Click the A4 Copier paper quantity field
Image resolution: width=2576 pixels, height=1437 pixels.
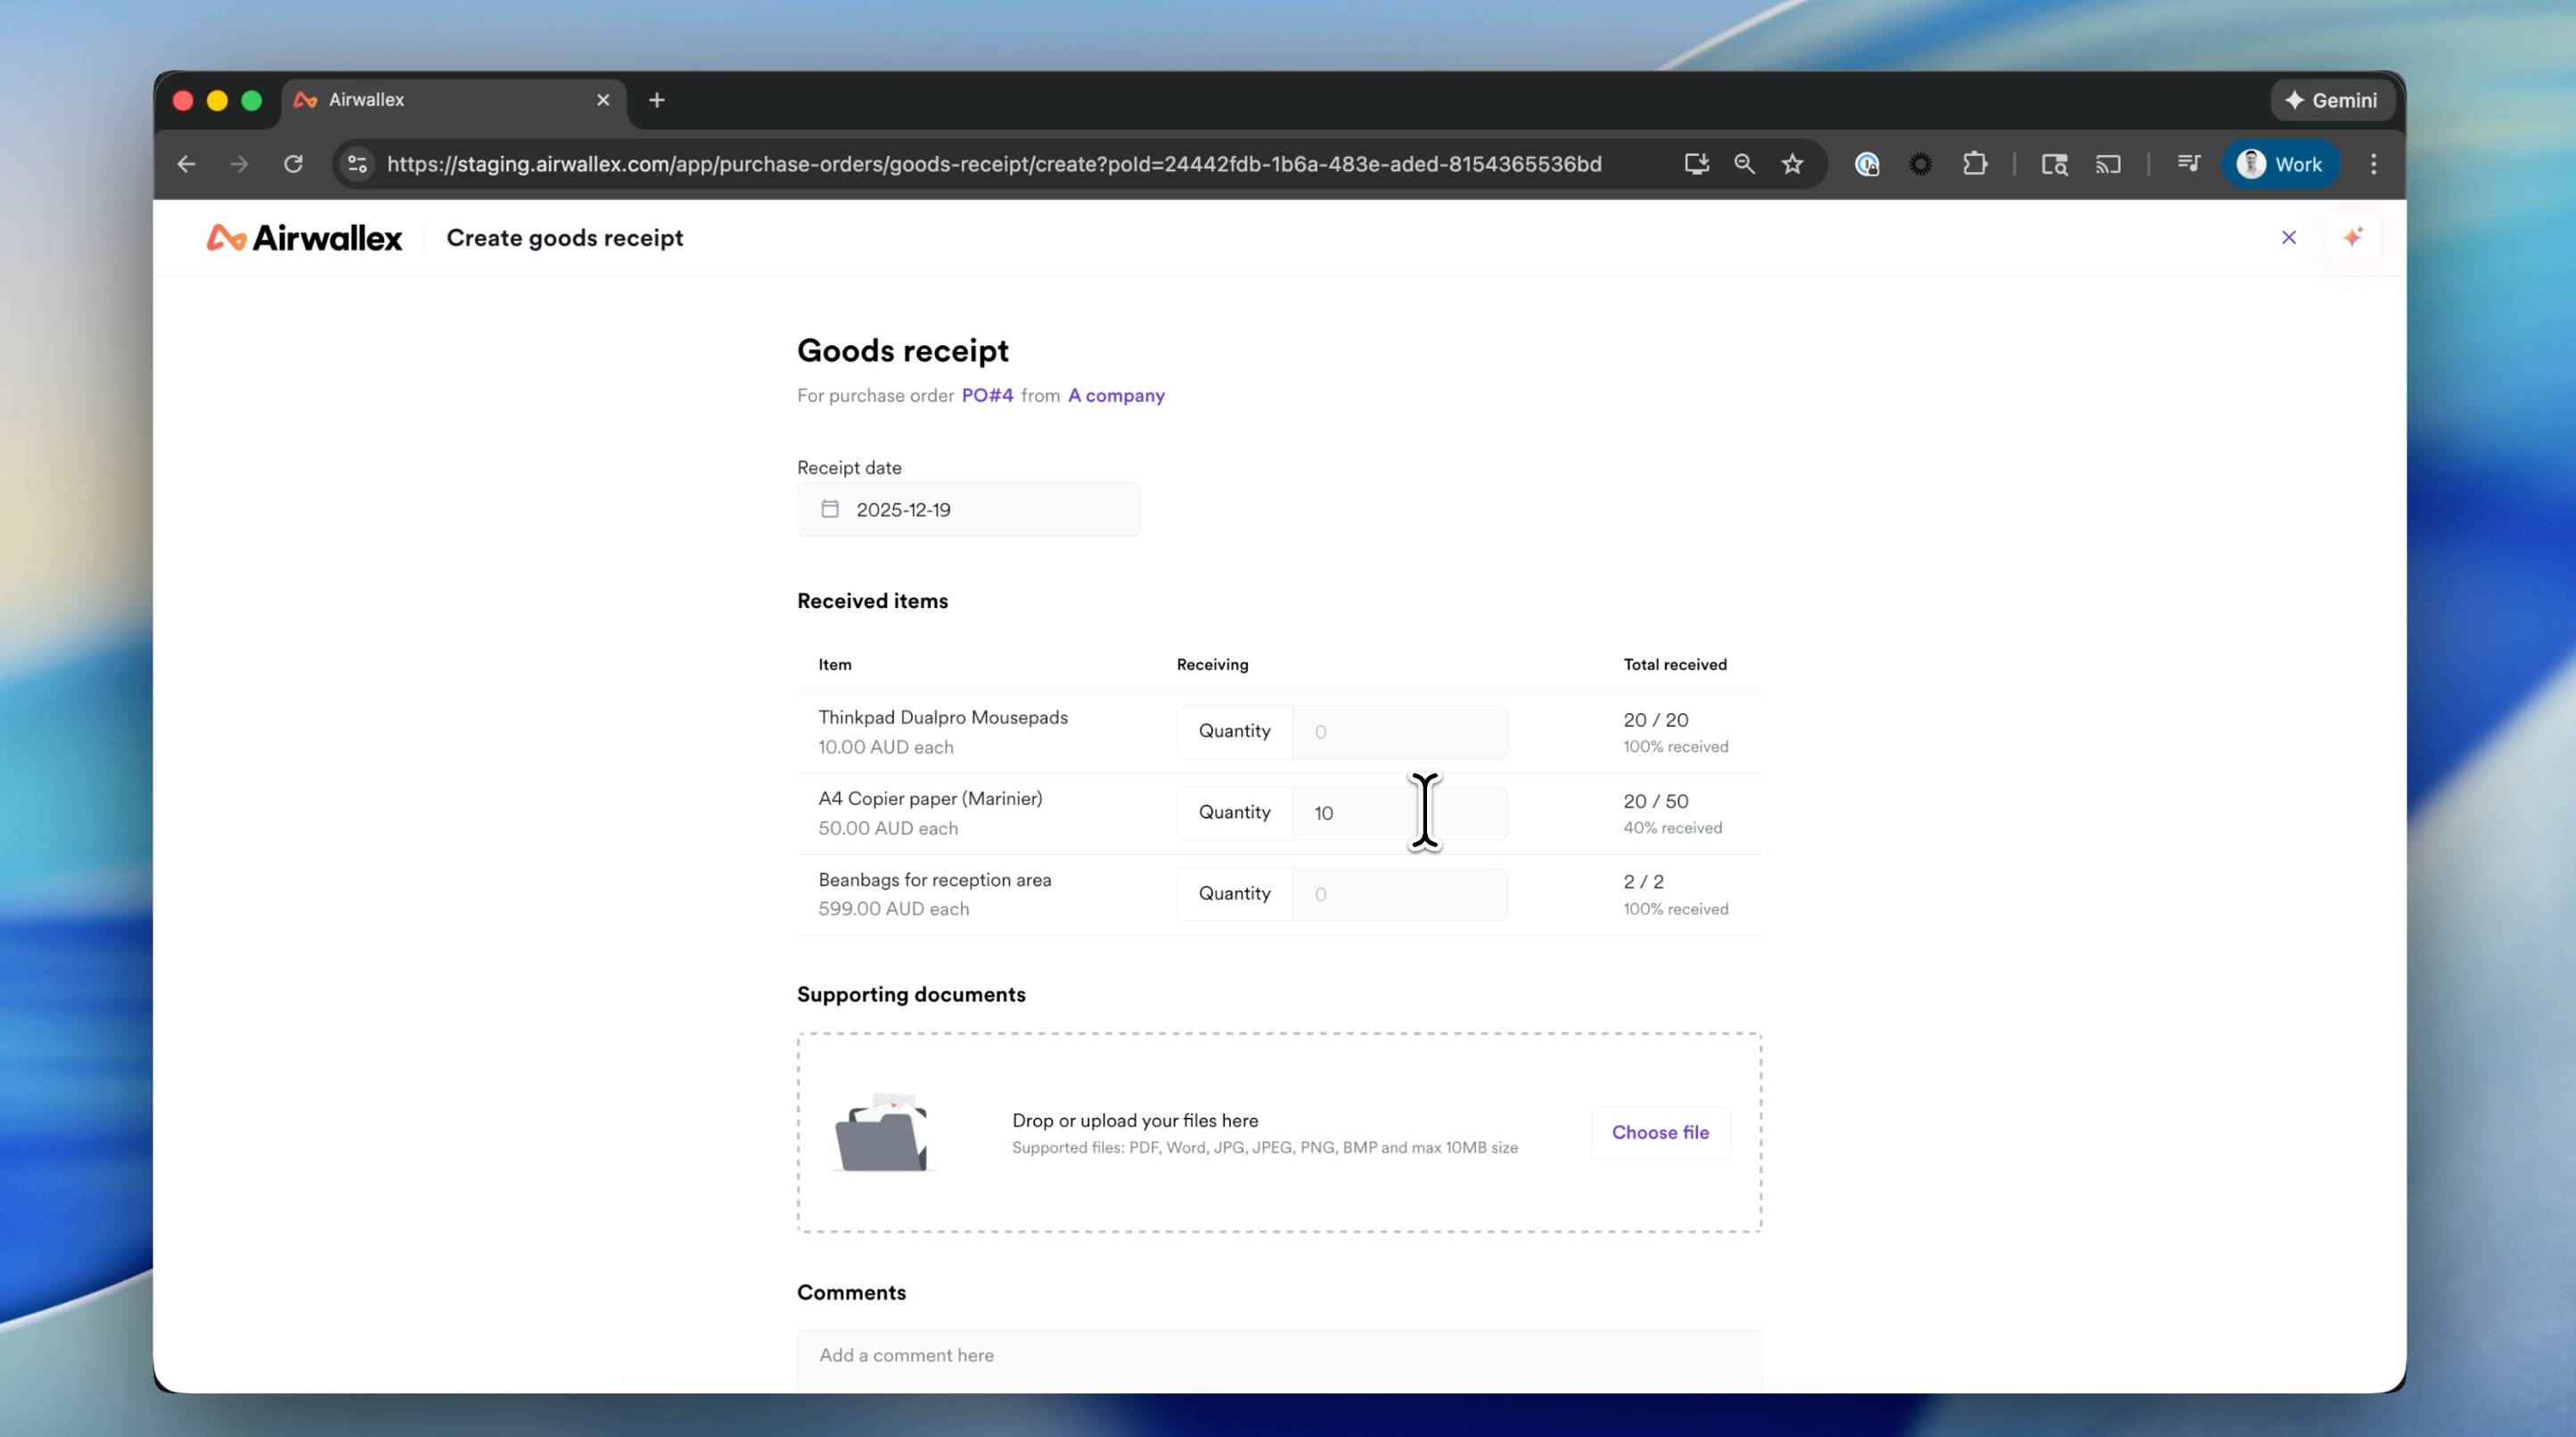click(1398, 813)
